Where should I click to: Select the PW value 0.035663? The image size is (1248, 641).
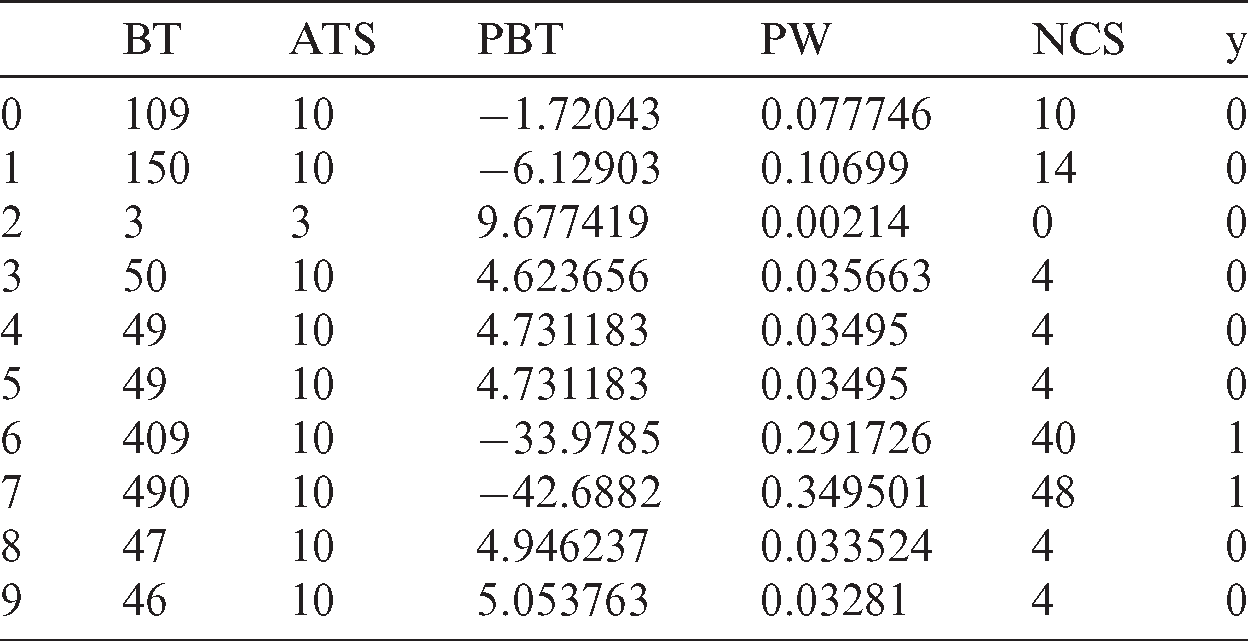tap(845, 278)
